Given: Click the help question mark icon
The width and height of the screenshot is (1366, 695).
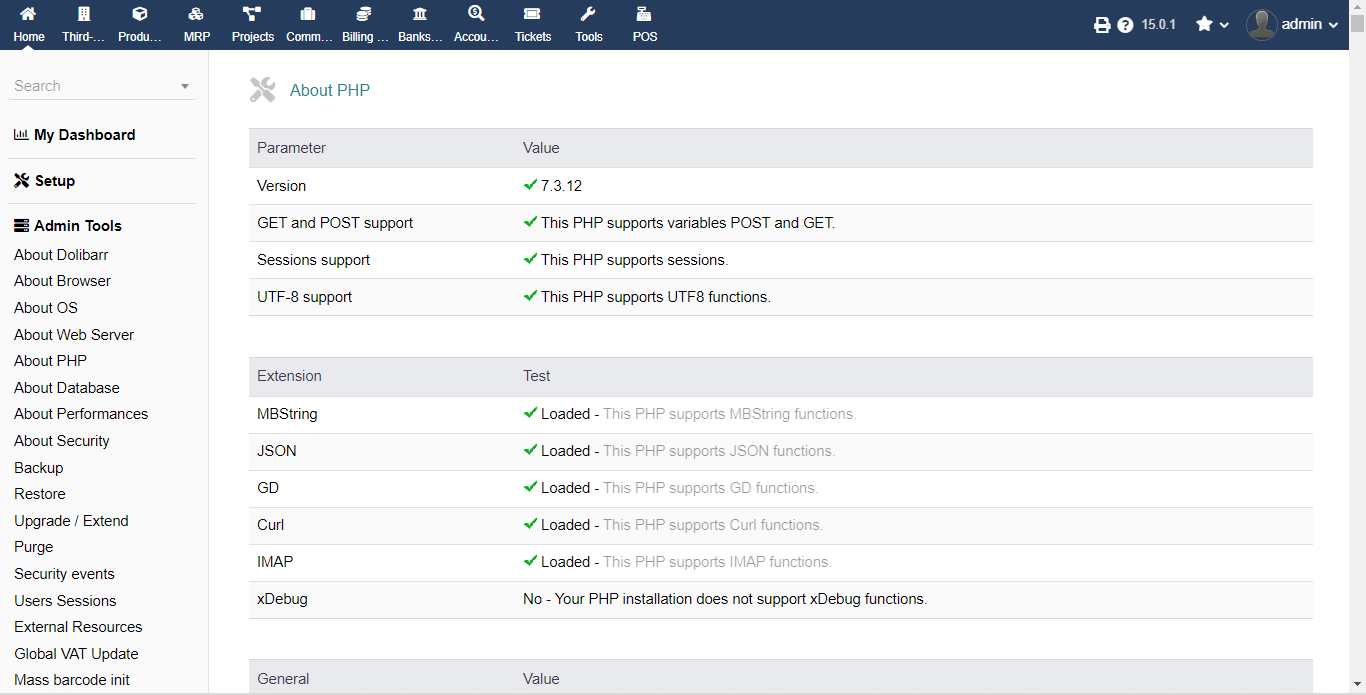Looking at the screenshot, I should (1126, 25).
